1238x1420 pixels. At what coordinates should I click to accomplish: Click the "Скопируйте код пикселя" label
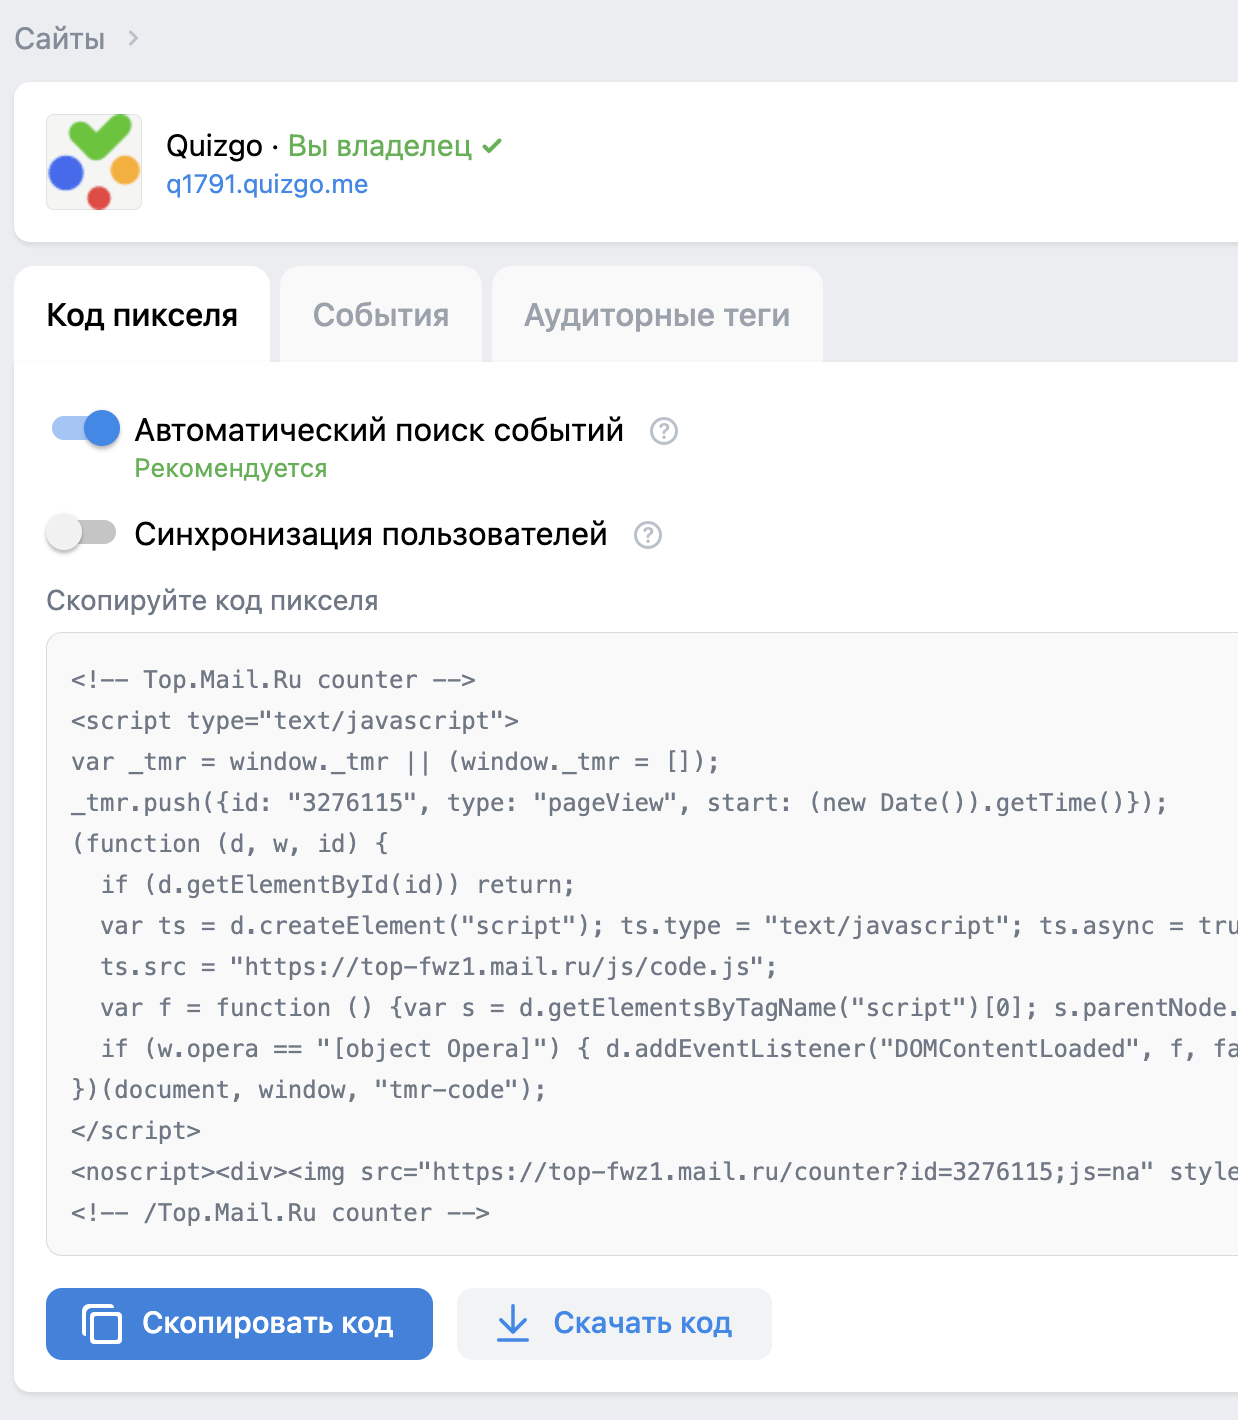(x=212, y=601)
